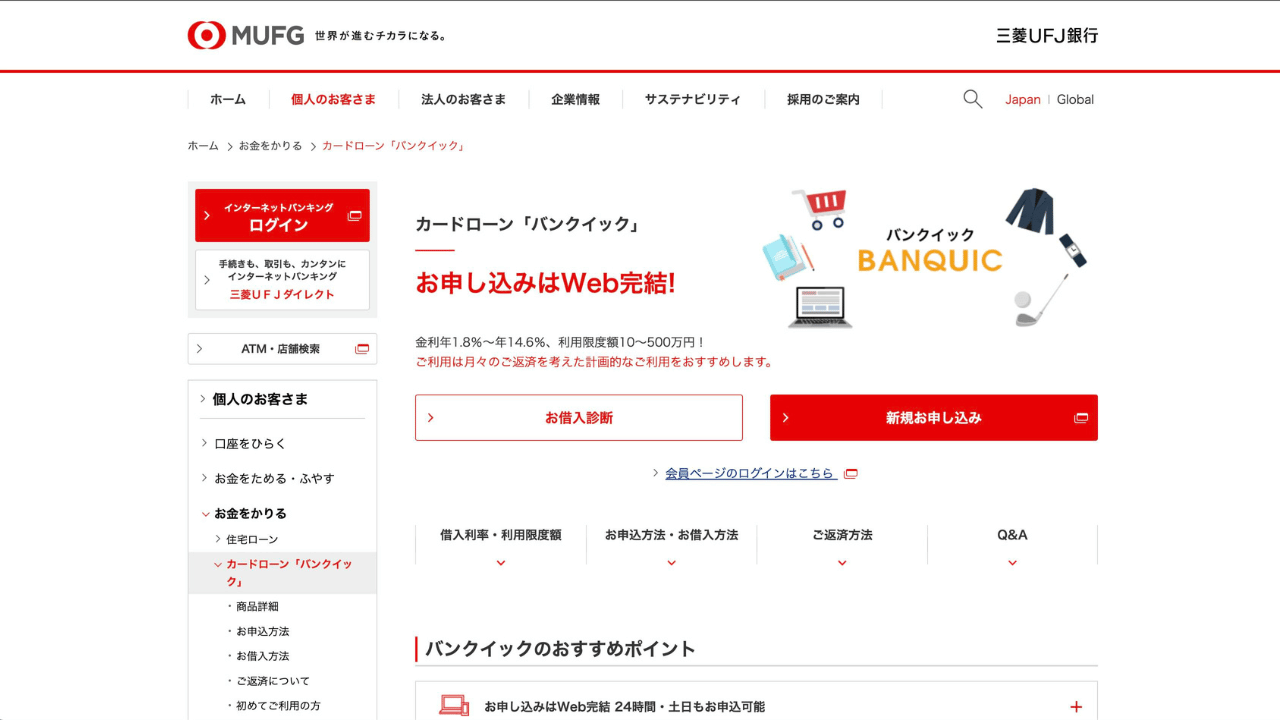Image resolution: width=1280 pixels, height=720 pixels.
Task: Click バンクイックのおすすめポイント heading
Action: tap(560, 649)
